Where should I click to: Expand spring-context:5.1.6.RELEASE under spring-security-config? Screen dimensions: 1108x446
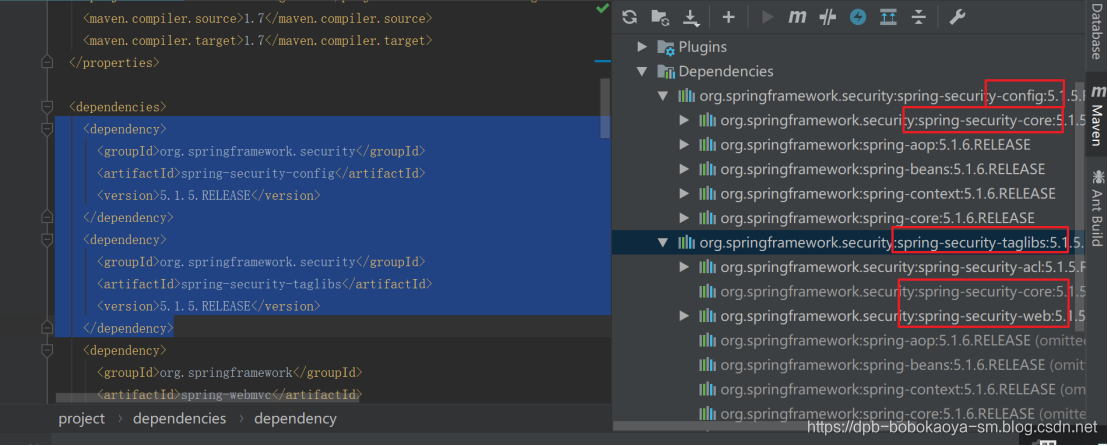coord(684,194)
